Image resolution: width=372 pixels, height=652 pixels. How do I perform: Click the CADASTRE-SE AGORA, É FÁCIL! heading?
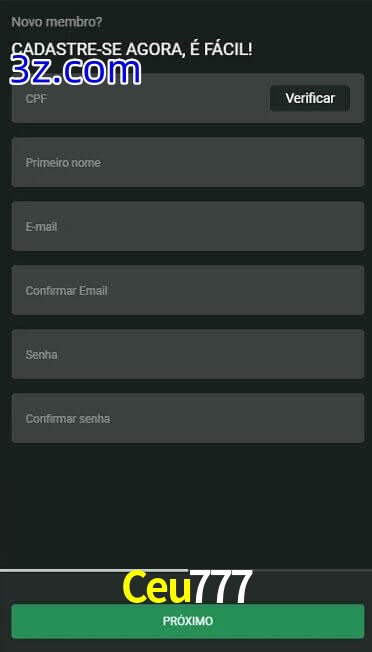[x=132, y=49]
